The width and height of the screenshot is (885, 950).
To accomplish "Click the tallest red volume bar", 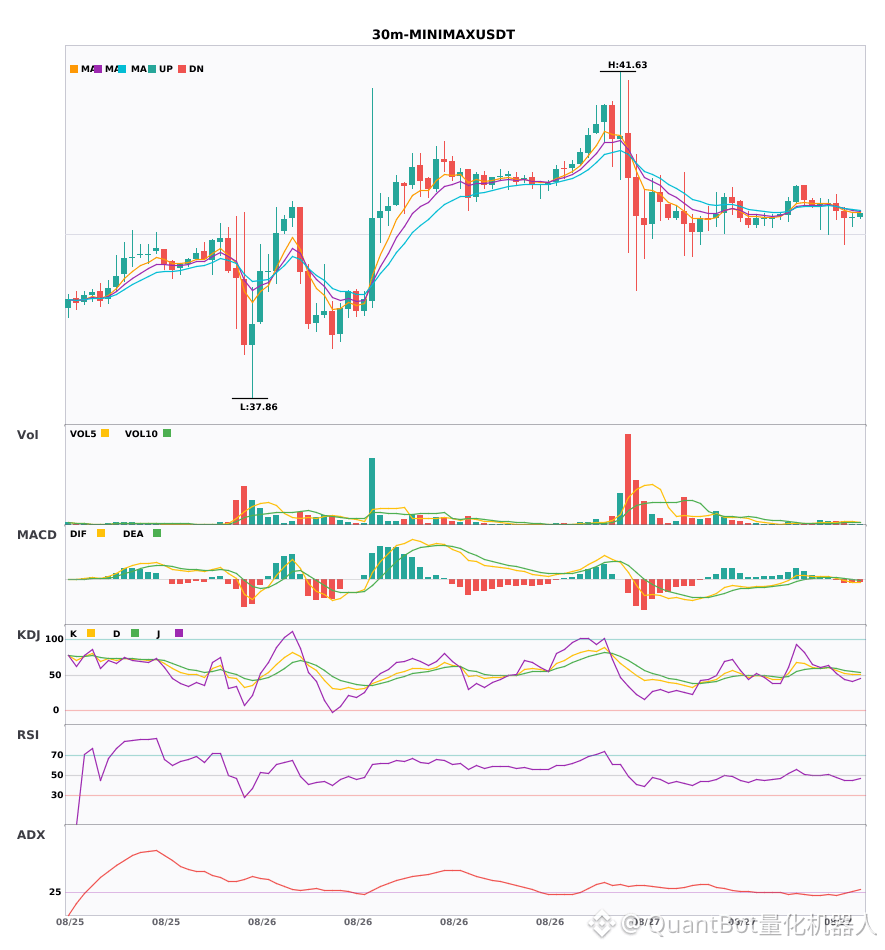I will coord(628,479).
